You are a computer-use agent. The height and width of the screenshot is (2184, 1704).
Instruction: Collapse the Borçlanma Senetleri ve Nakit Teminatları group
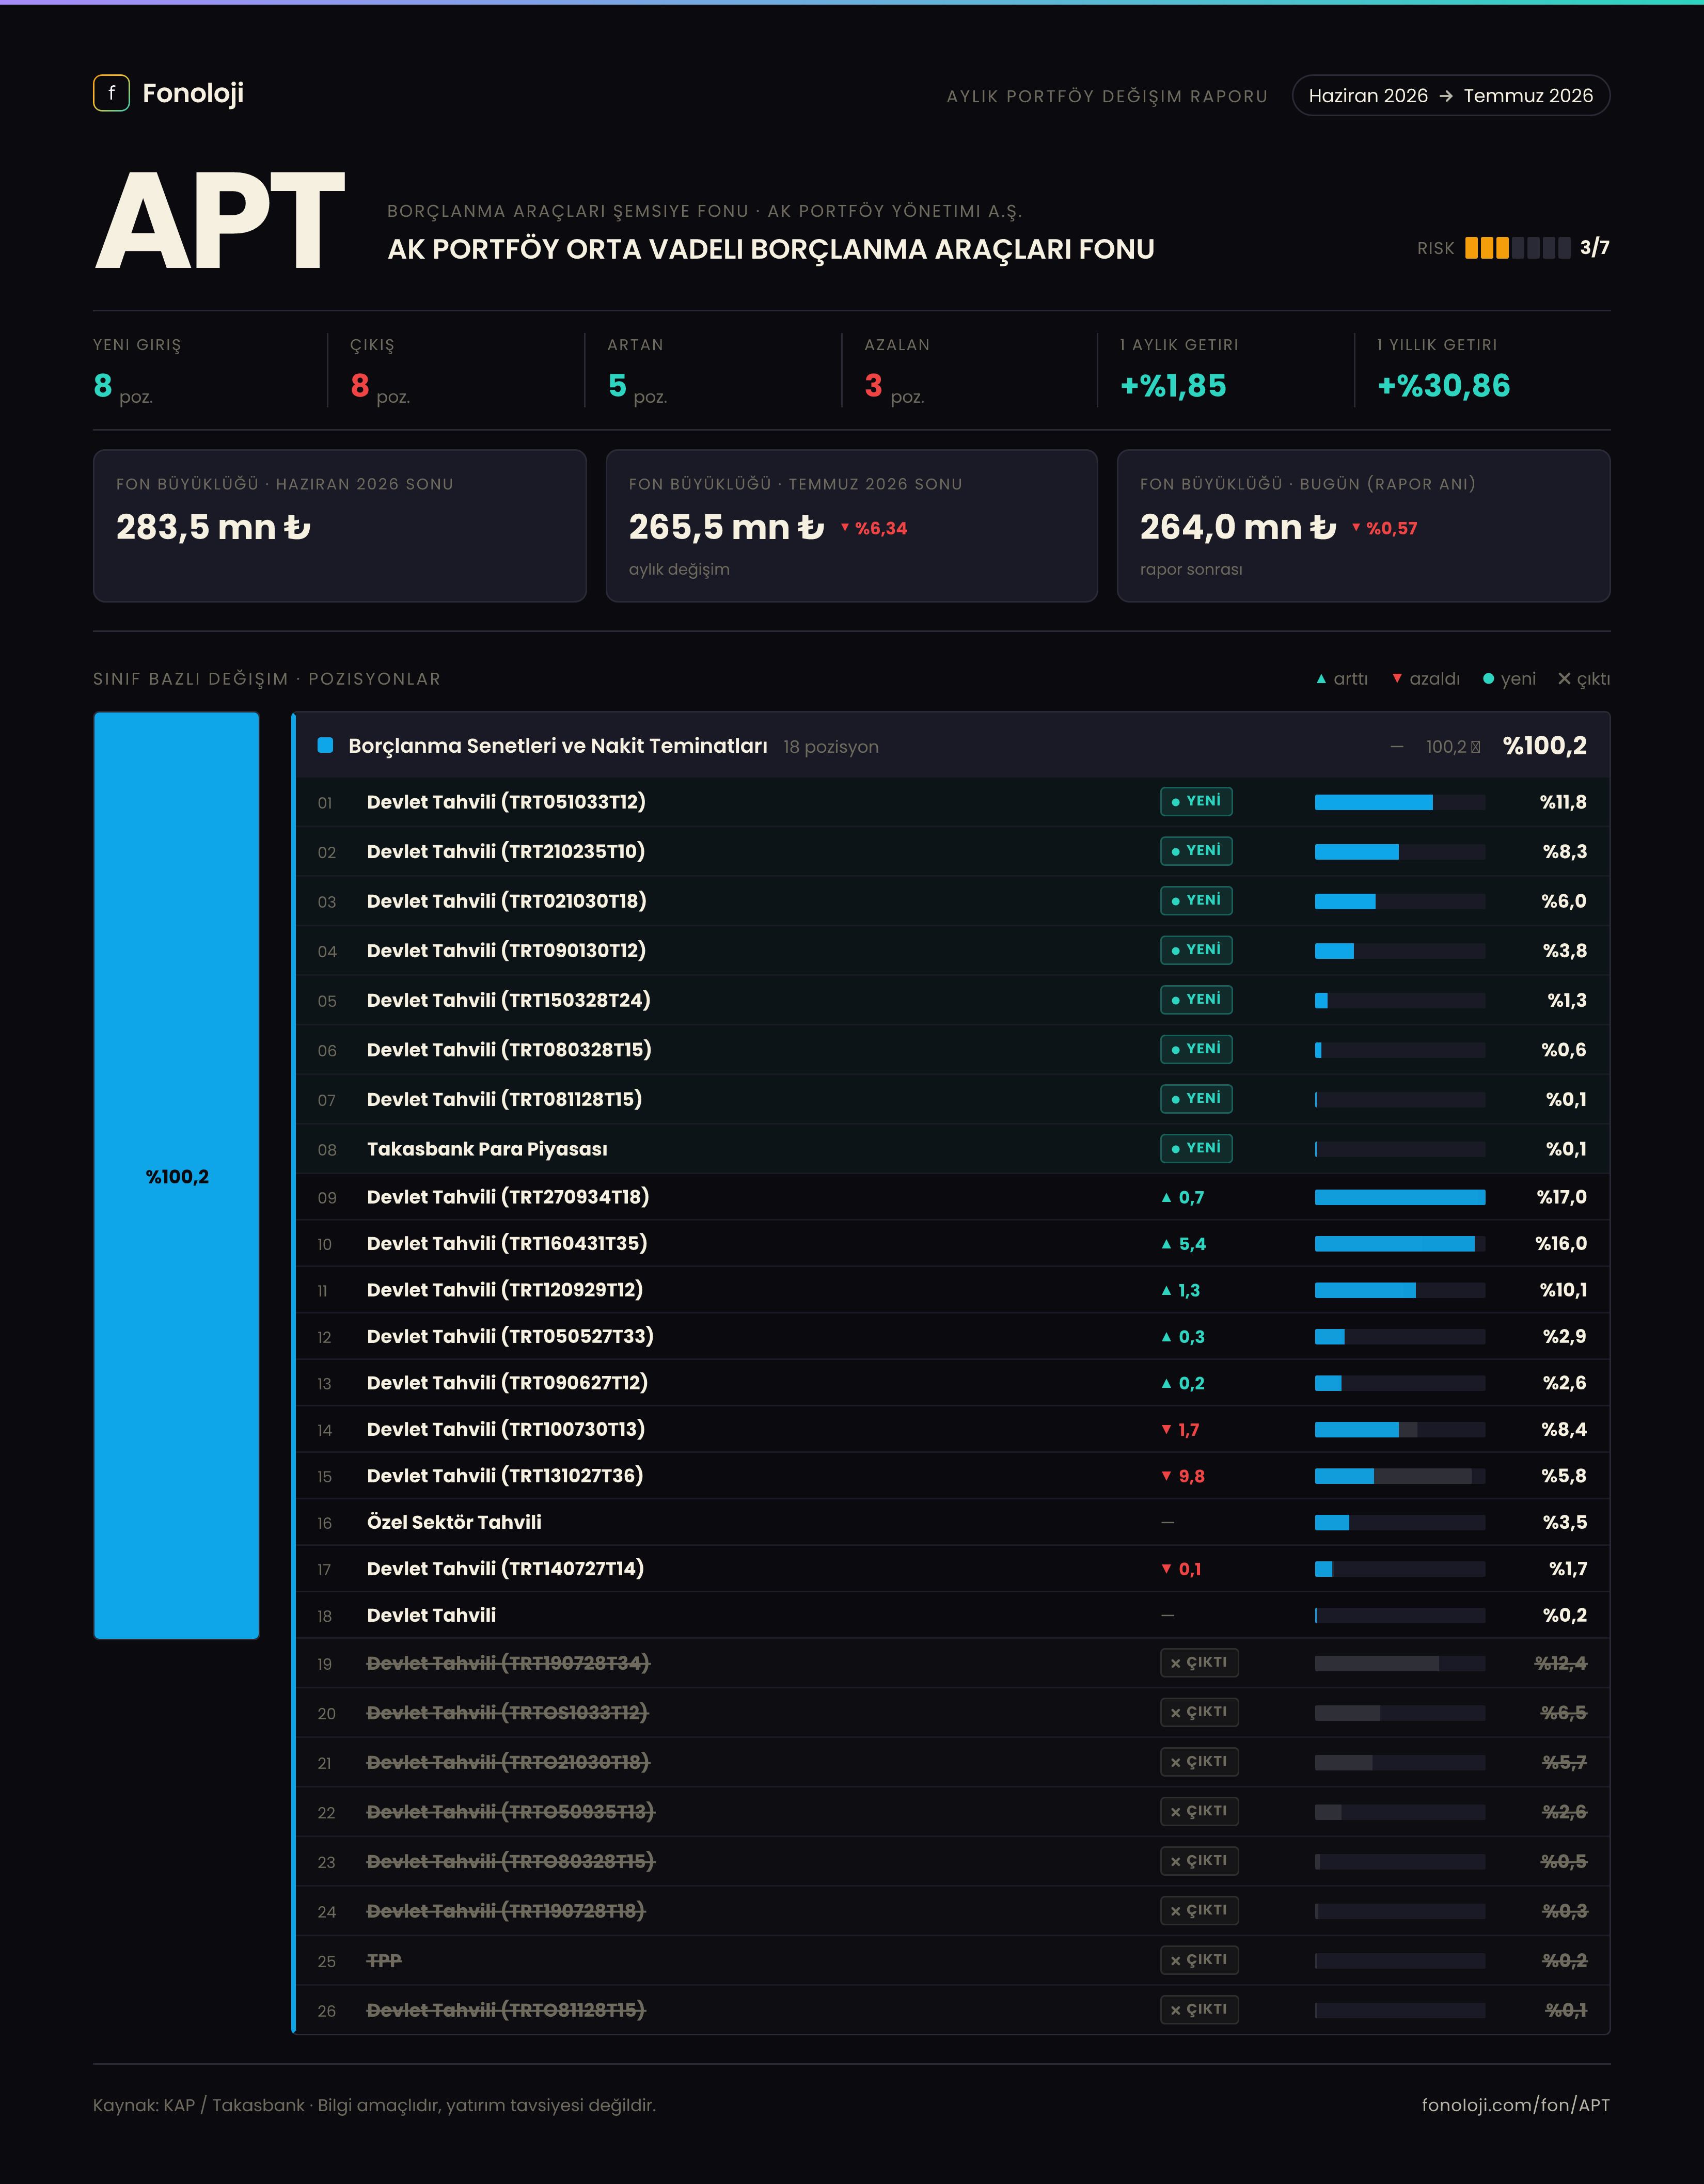pos(952,746)
